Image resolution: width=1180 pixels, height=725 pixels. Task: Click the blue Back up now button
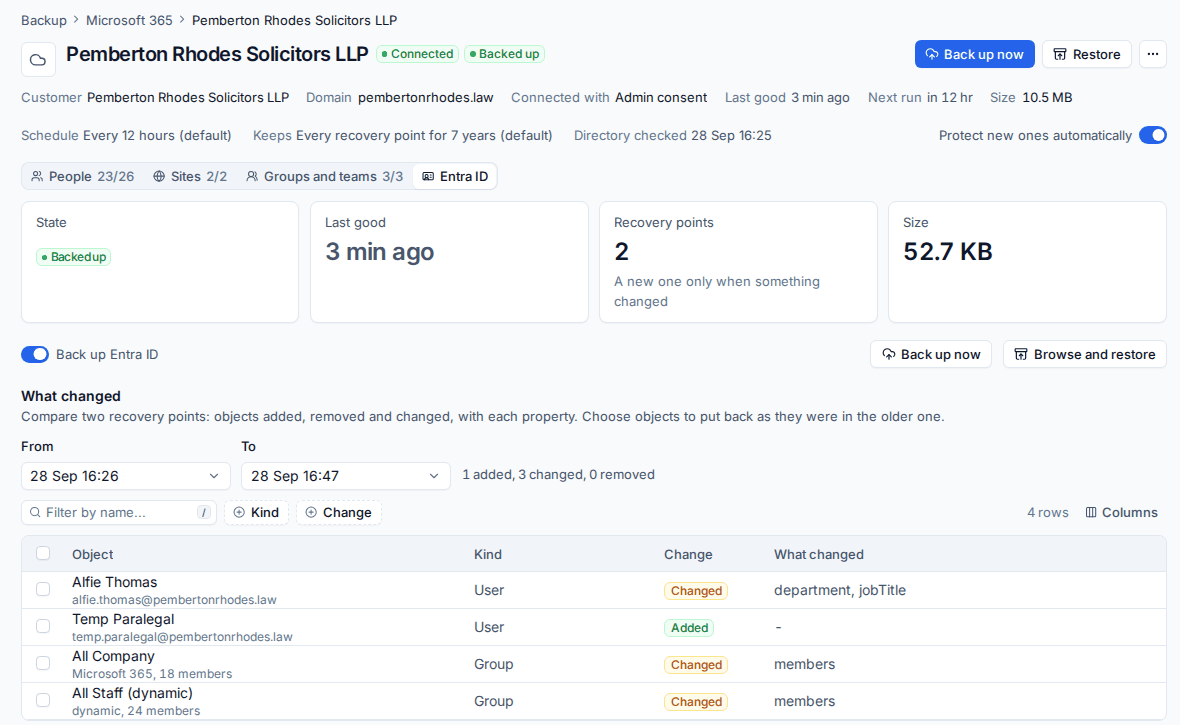(x=975, y=54)
